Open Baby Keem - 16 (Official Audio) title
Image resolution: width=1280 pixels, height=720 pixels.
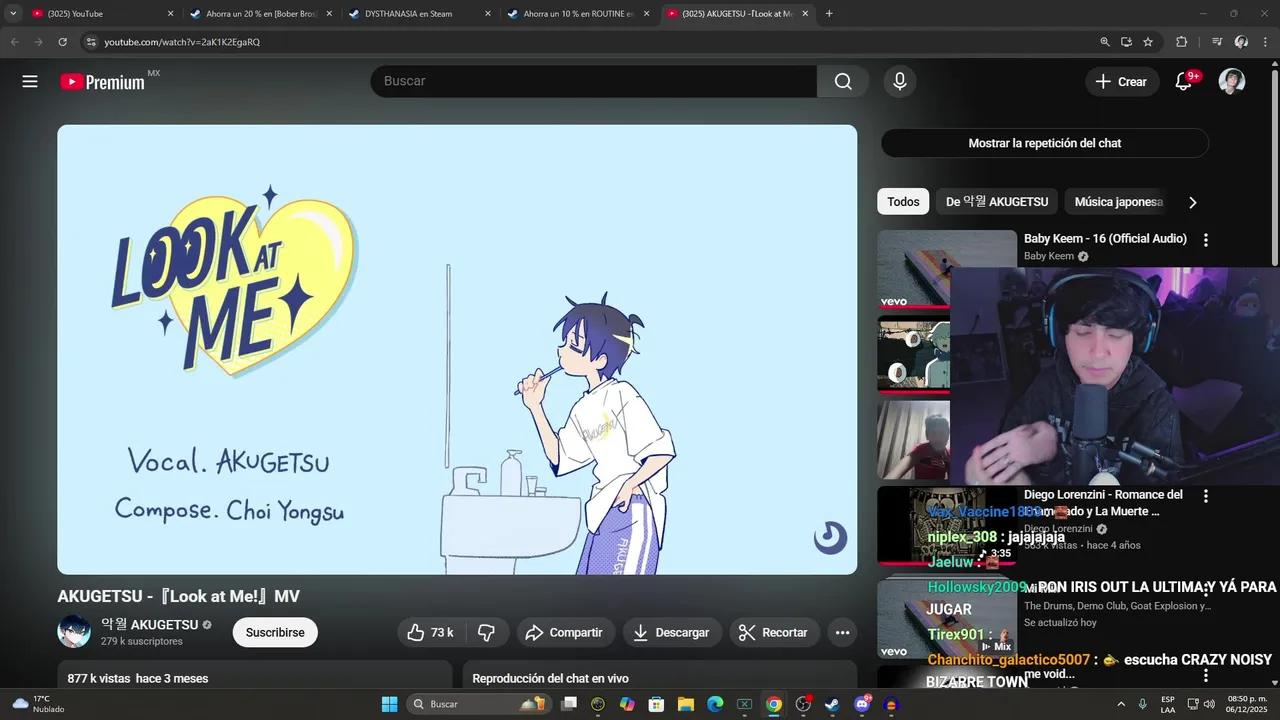point(1105,239)
